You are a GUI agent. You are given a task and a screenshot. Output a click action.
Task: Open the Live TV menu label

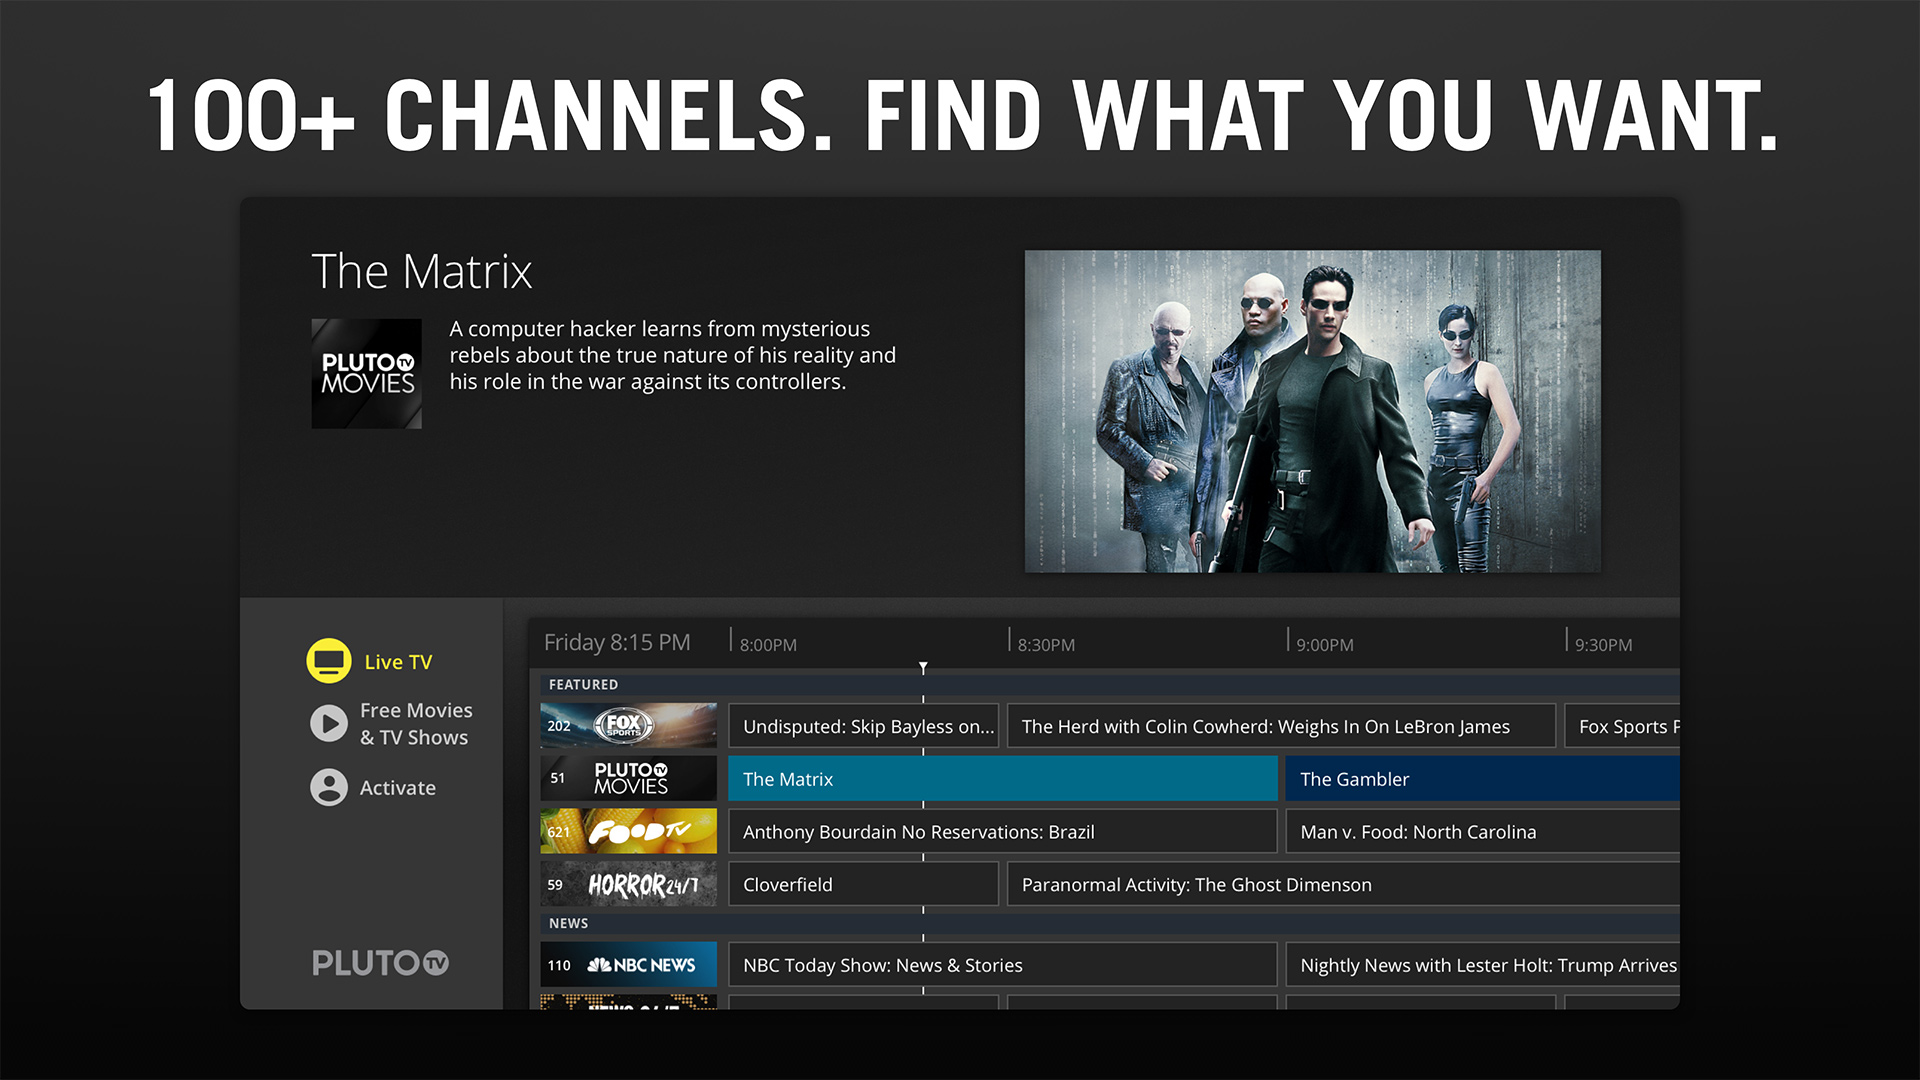point(398,662)
